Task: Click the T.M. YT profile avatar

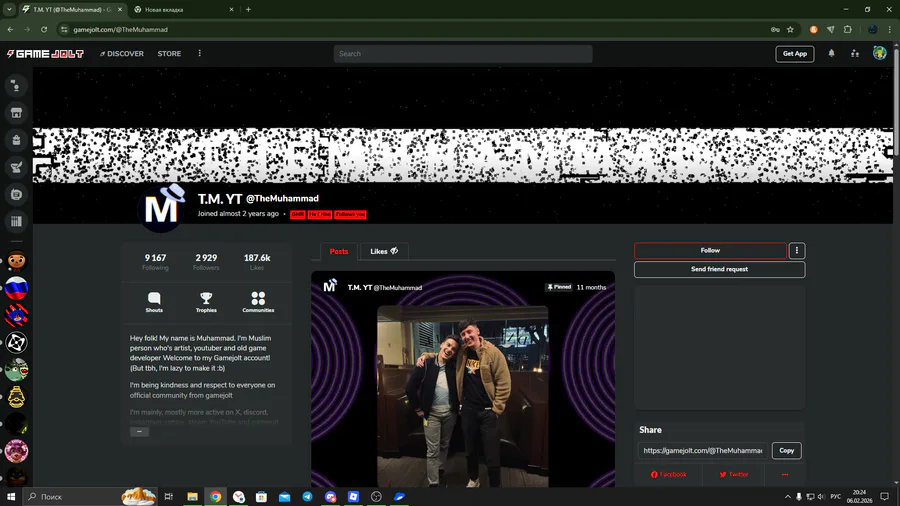Action: point(162,209)
